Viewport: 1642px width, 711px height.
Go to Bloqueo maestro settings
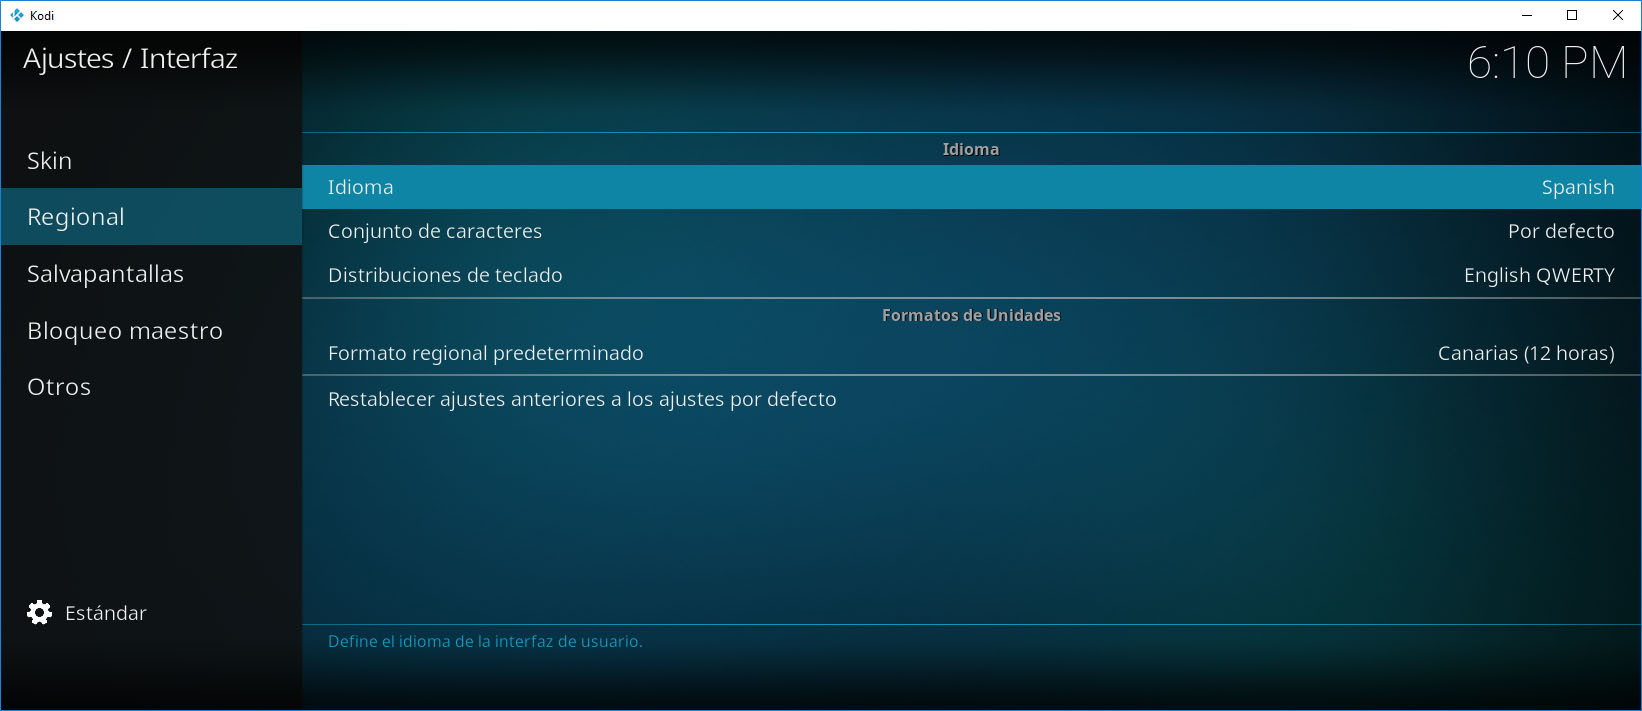coord(151,330)
